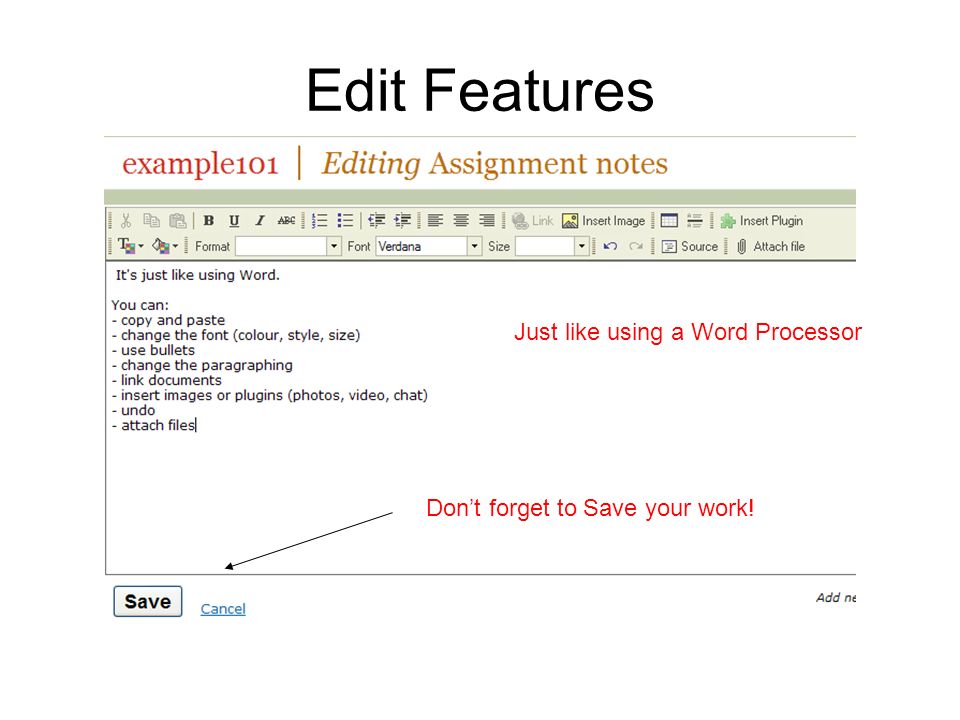Decrease indent with the outdent icon
The height and width of the screenshot is (720, 960).
[377, 220]
